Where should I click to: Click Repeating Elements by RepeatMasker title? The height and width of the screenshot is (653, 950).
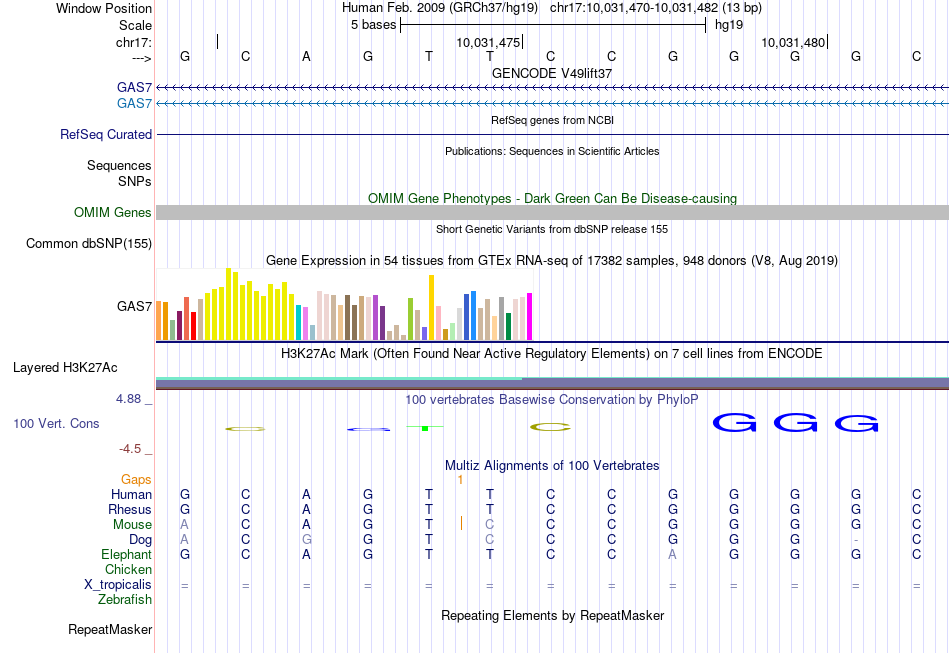coord(553,615)
